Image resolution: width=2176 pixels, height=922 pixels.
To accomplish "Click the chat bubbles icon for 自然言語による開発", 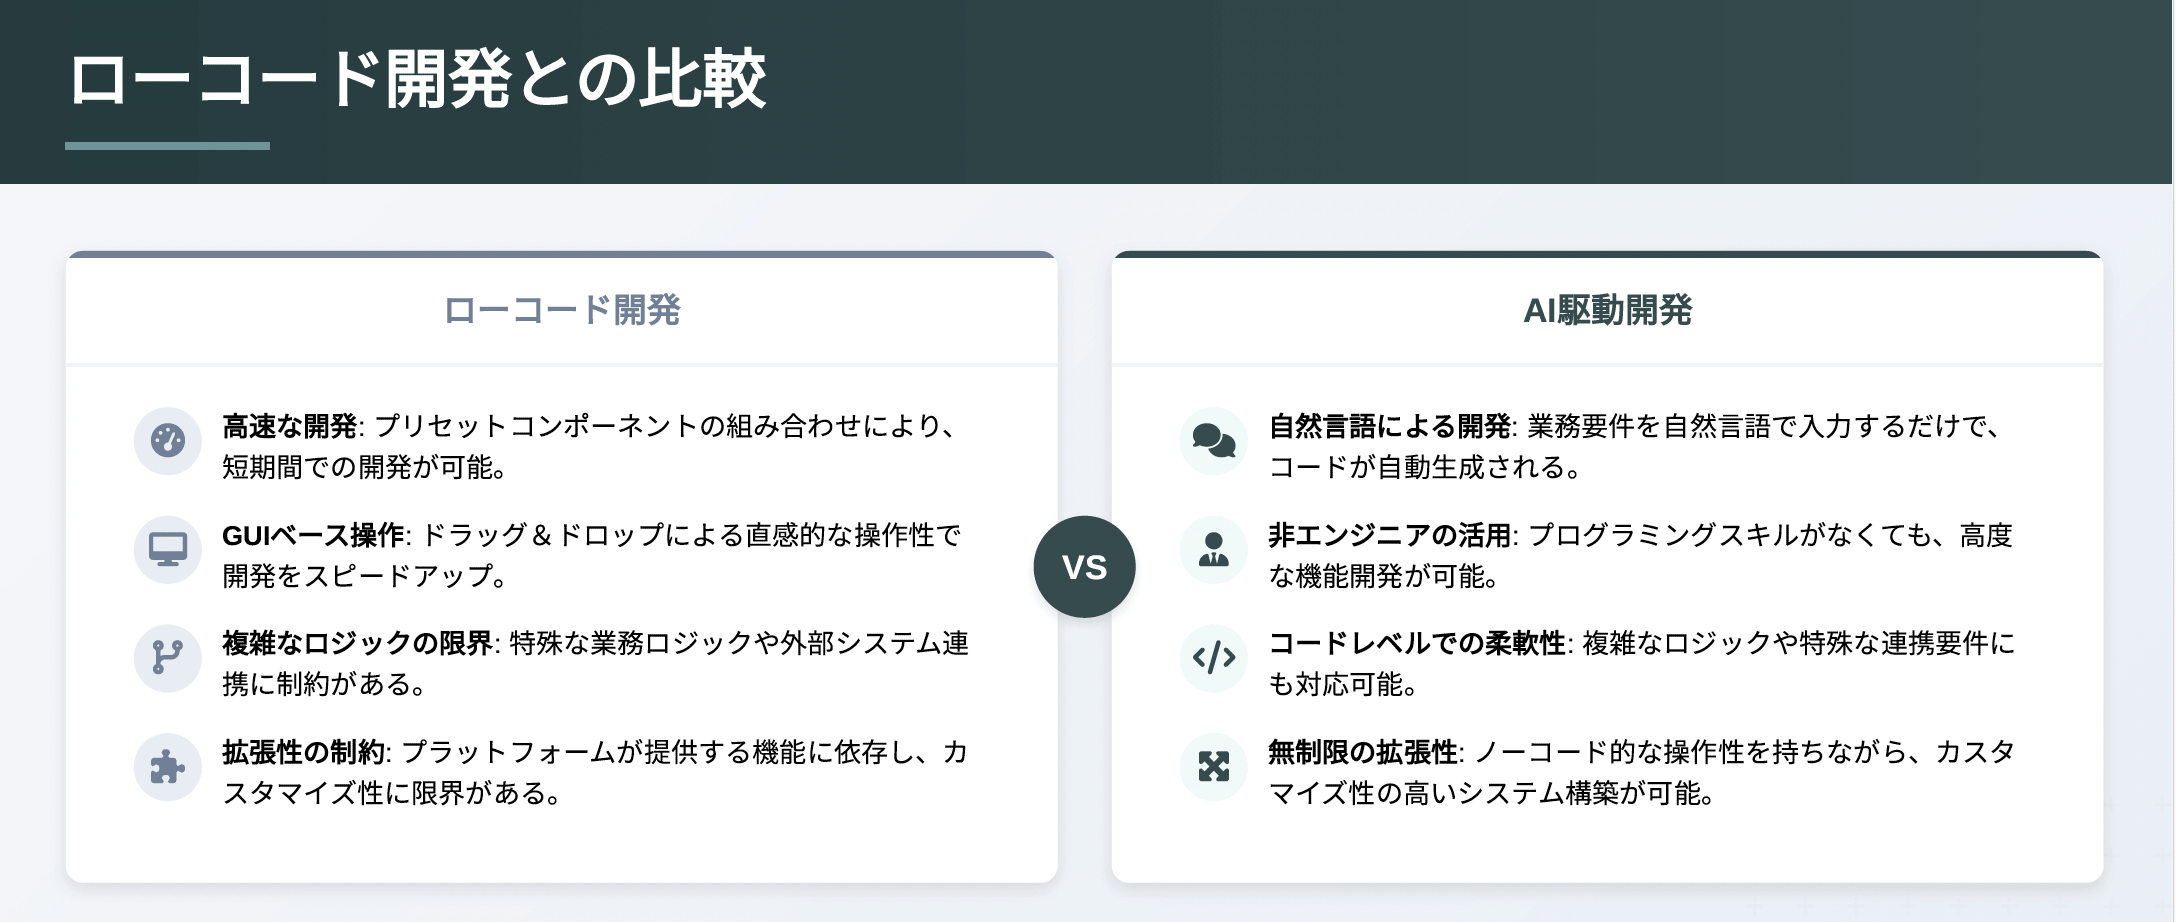I will pyautogui.click(x=1214, y=440).
